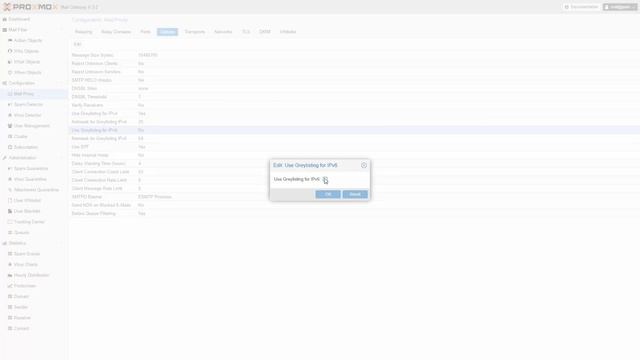Select the Netmask for Greylisting IPv4 row
The image size is (640, 360).
click(x=354, y=122)
